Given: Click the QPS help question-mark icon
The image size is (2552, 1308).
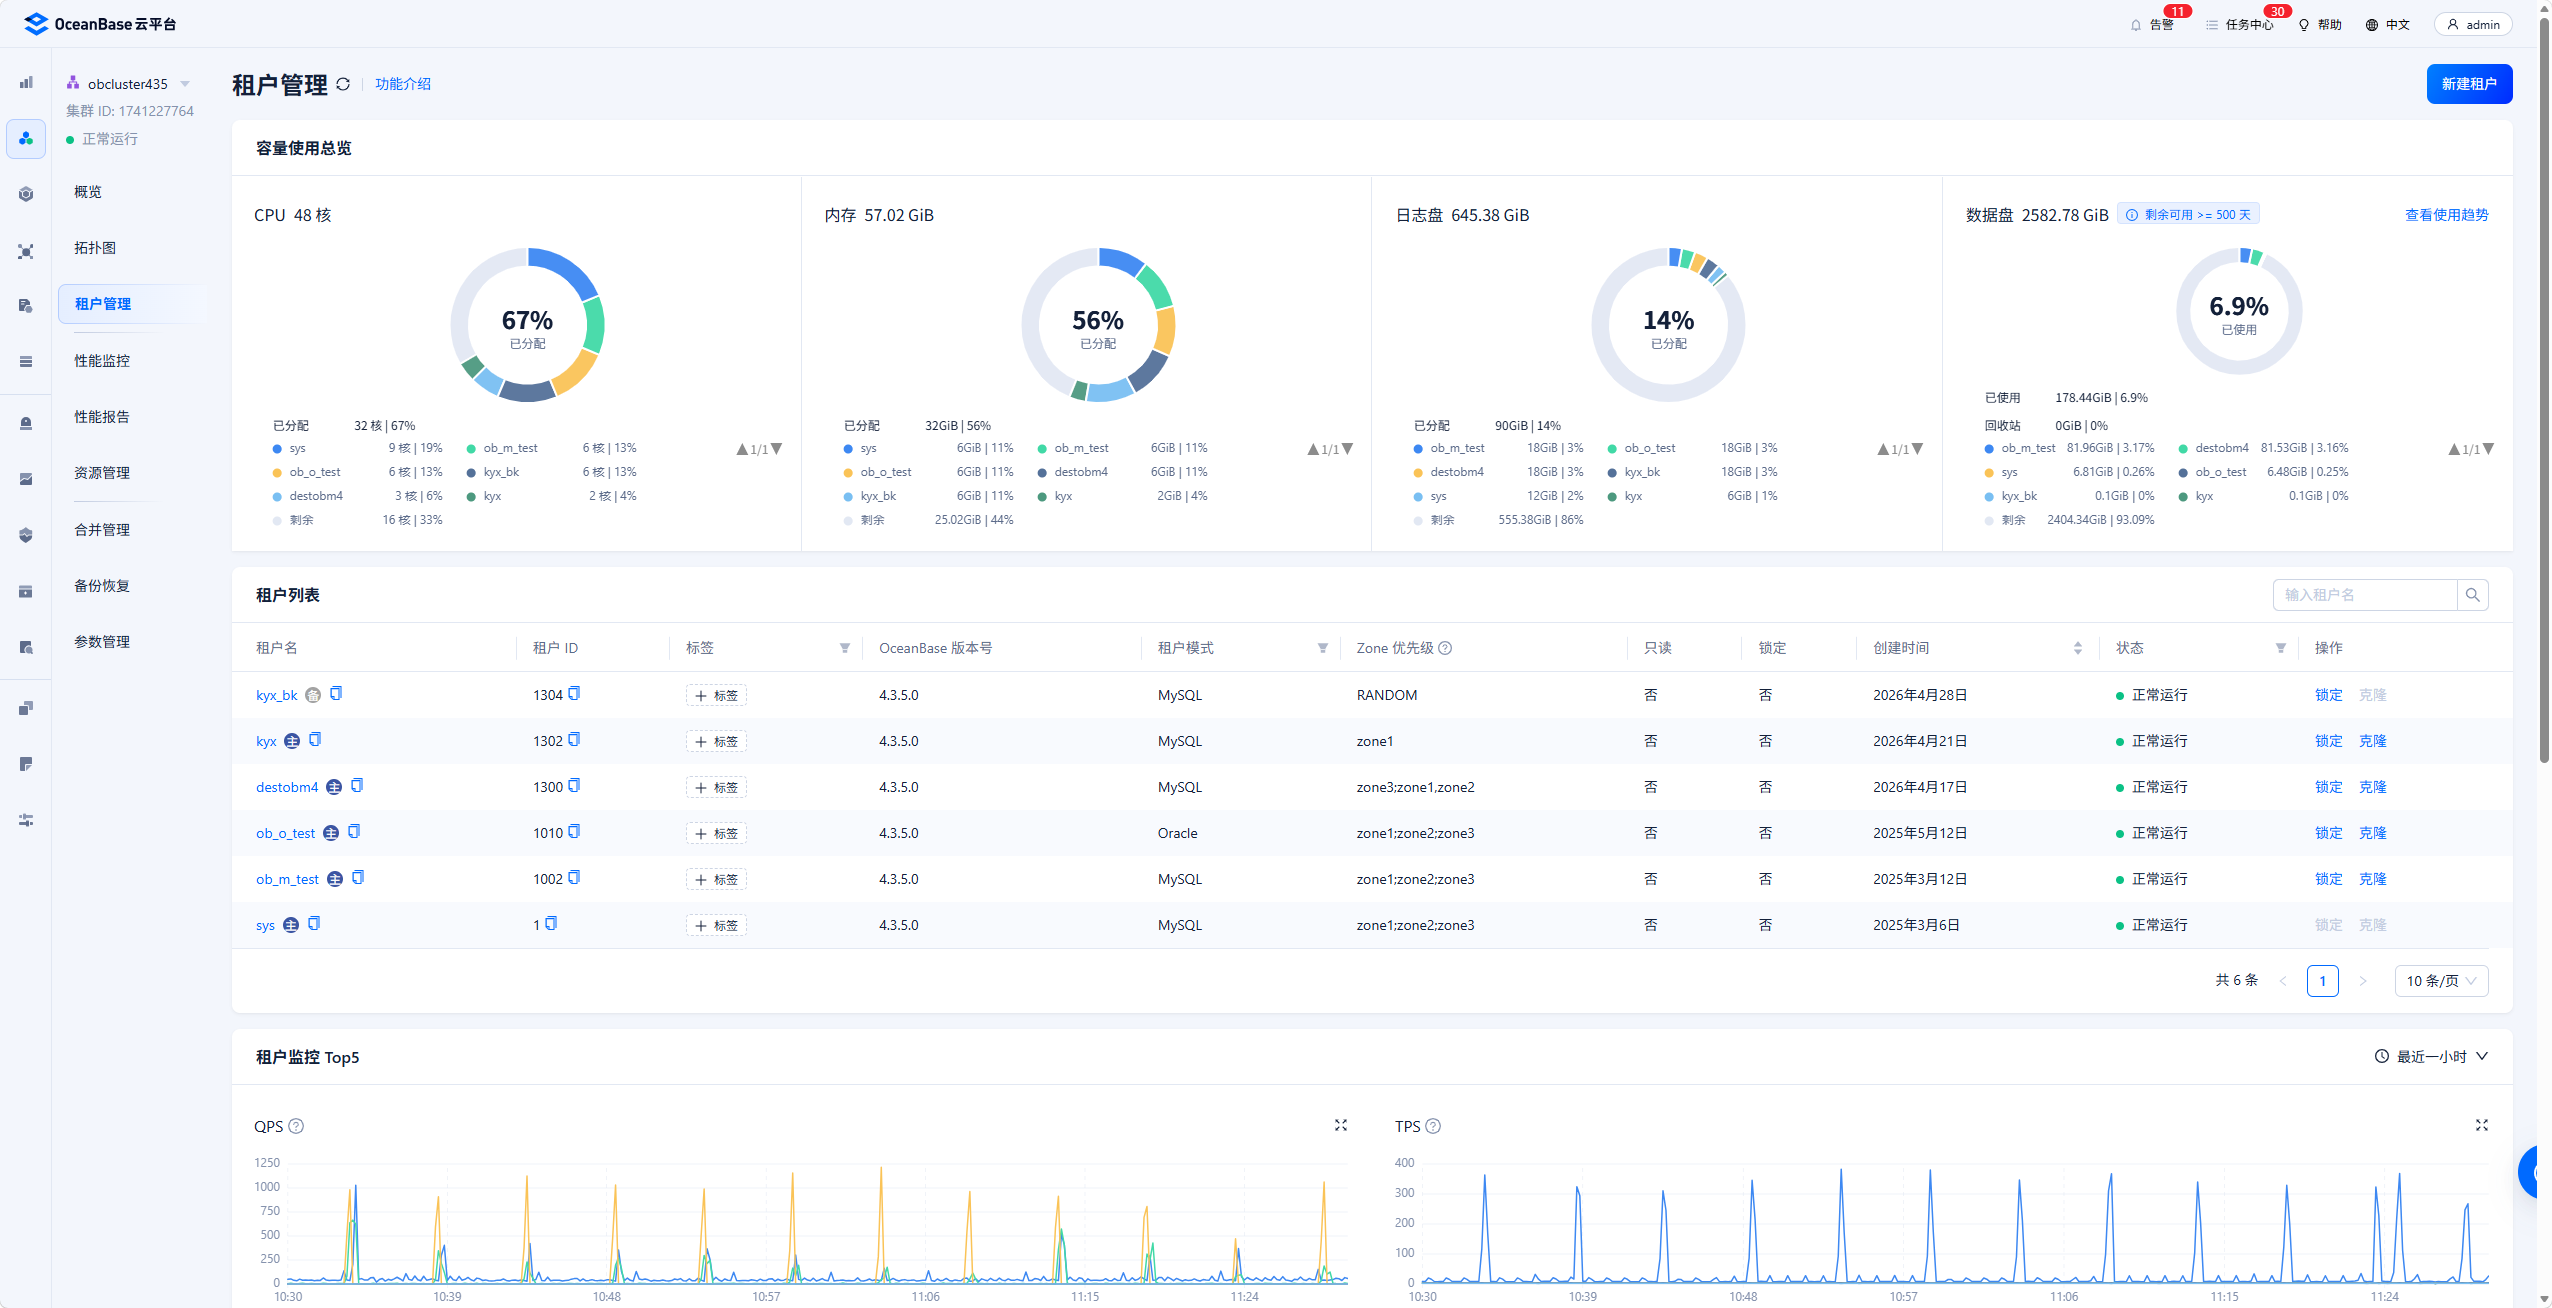Looking at the screenshot, I should coord(296,1126).
